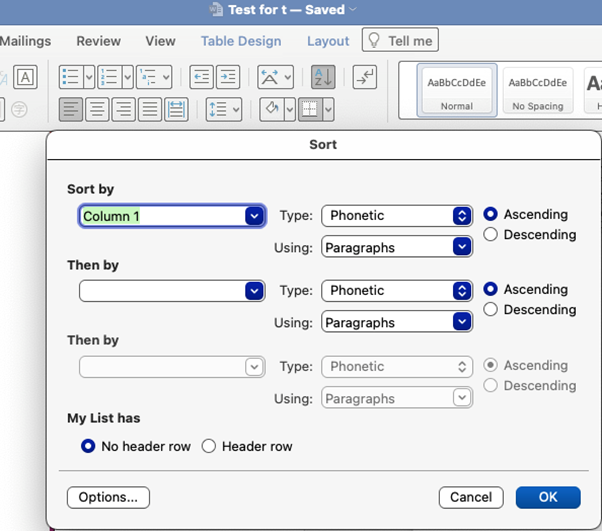The height and width of the screenshot is (531, 602).
Task: Click the Align Left icon
Action: tap(71, 109)
